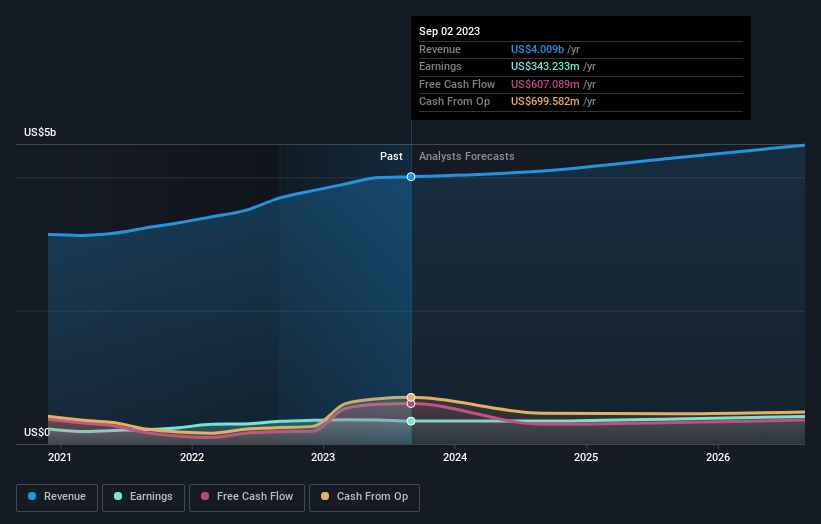Toggle the Cash From Op legend series

364,497
